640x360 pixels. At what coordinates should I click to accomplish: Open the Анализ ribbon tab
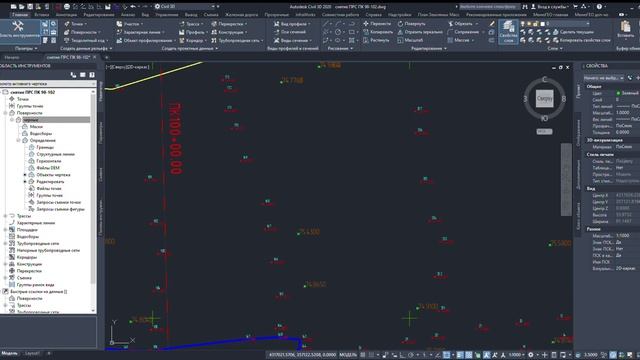tap(128, 15)
